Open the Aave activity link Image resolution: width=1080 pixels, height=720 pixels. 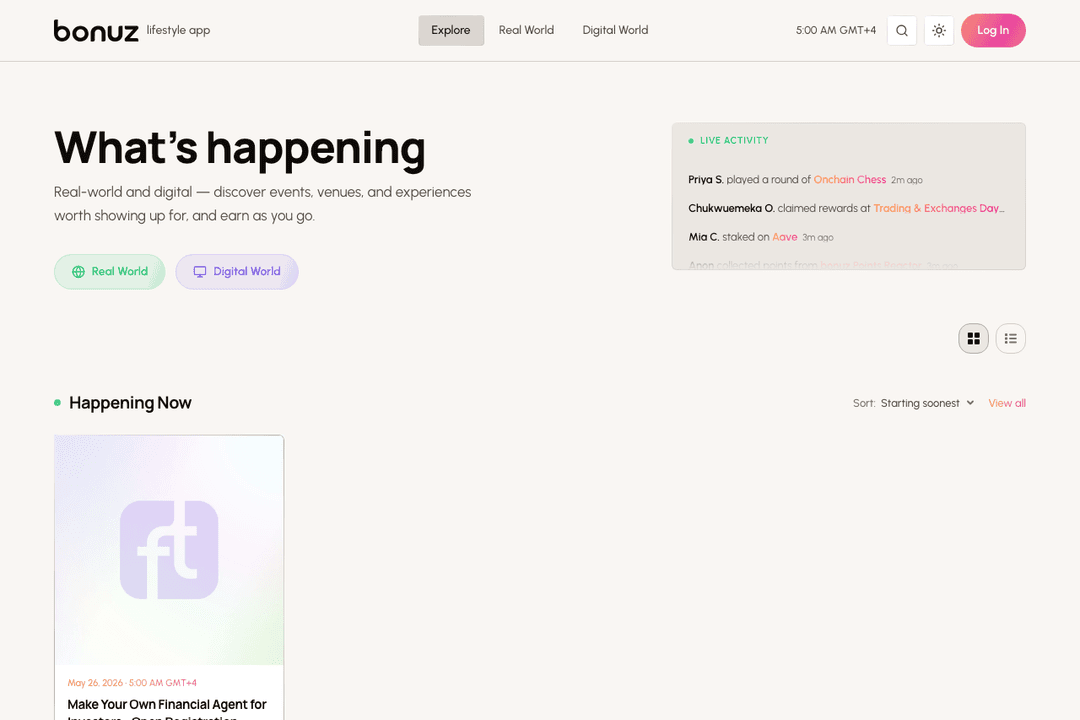point(785,237)
